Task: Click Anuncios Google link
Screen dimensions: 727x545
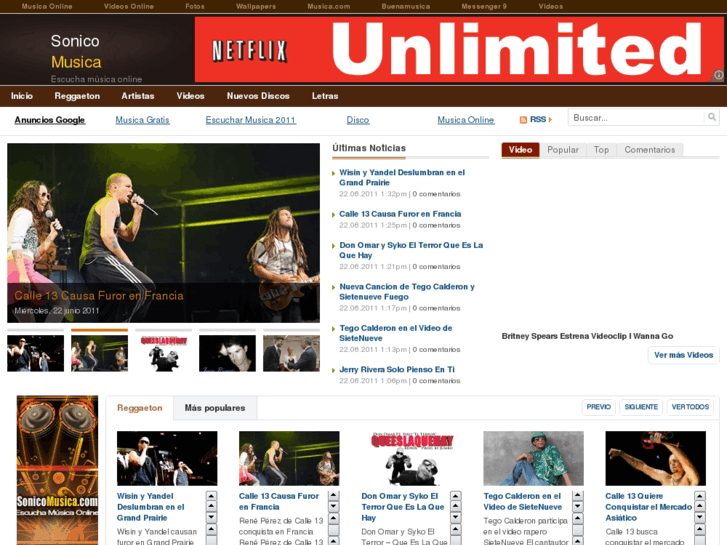Action: (50, 120)
